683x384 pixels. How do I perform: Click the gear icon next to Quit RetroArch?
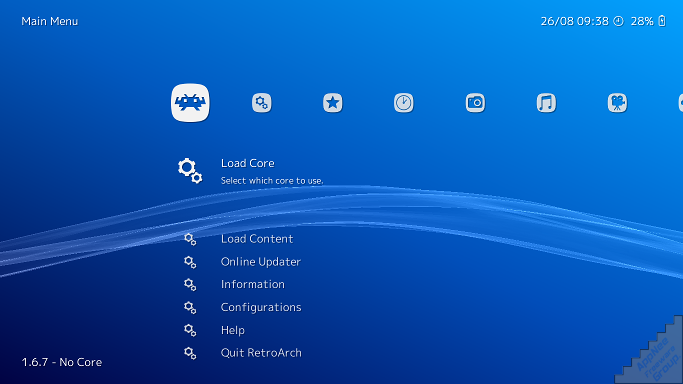190,353
